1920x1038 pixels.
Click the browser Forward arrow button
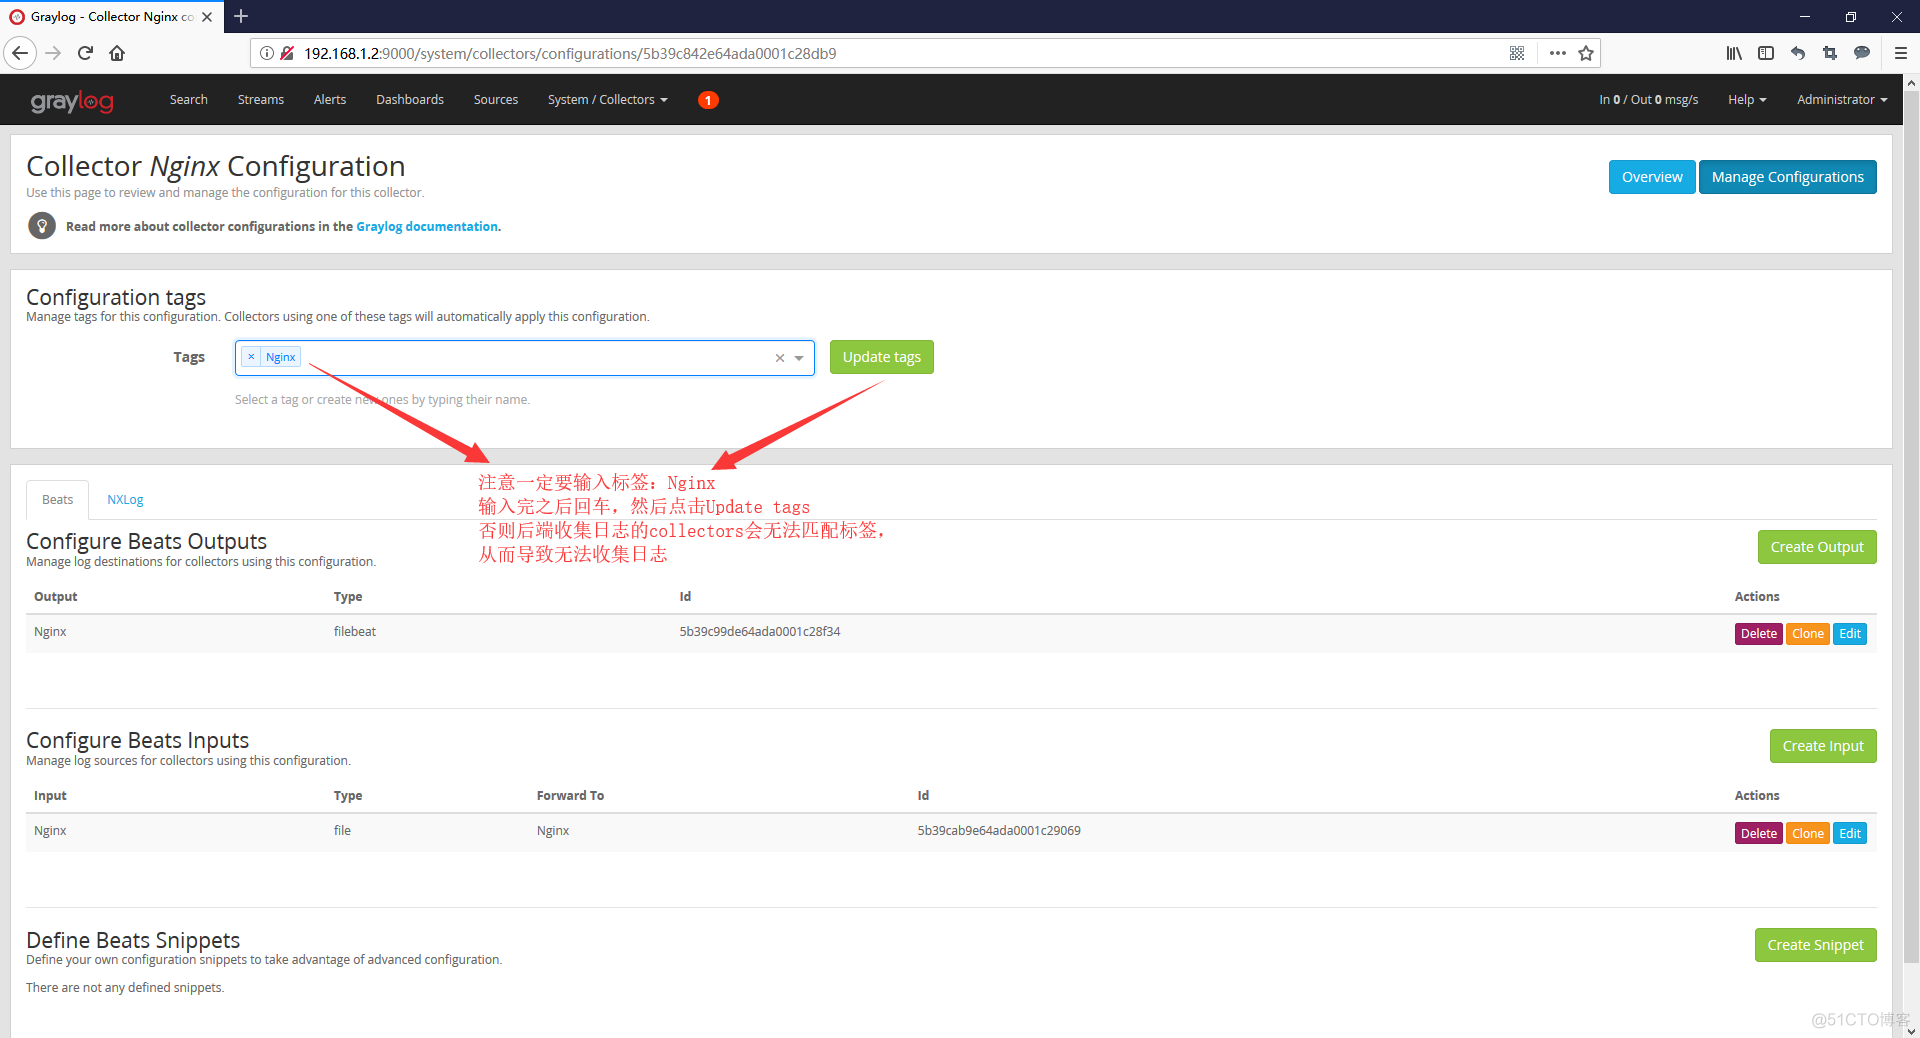click(x=53, y=53)
